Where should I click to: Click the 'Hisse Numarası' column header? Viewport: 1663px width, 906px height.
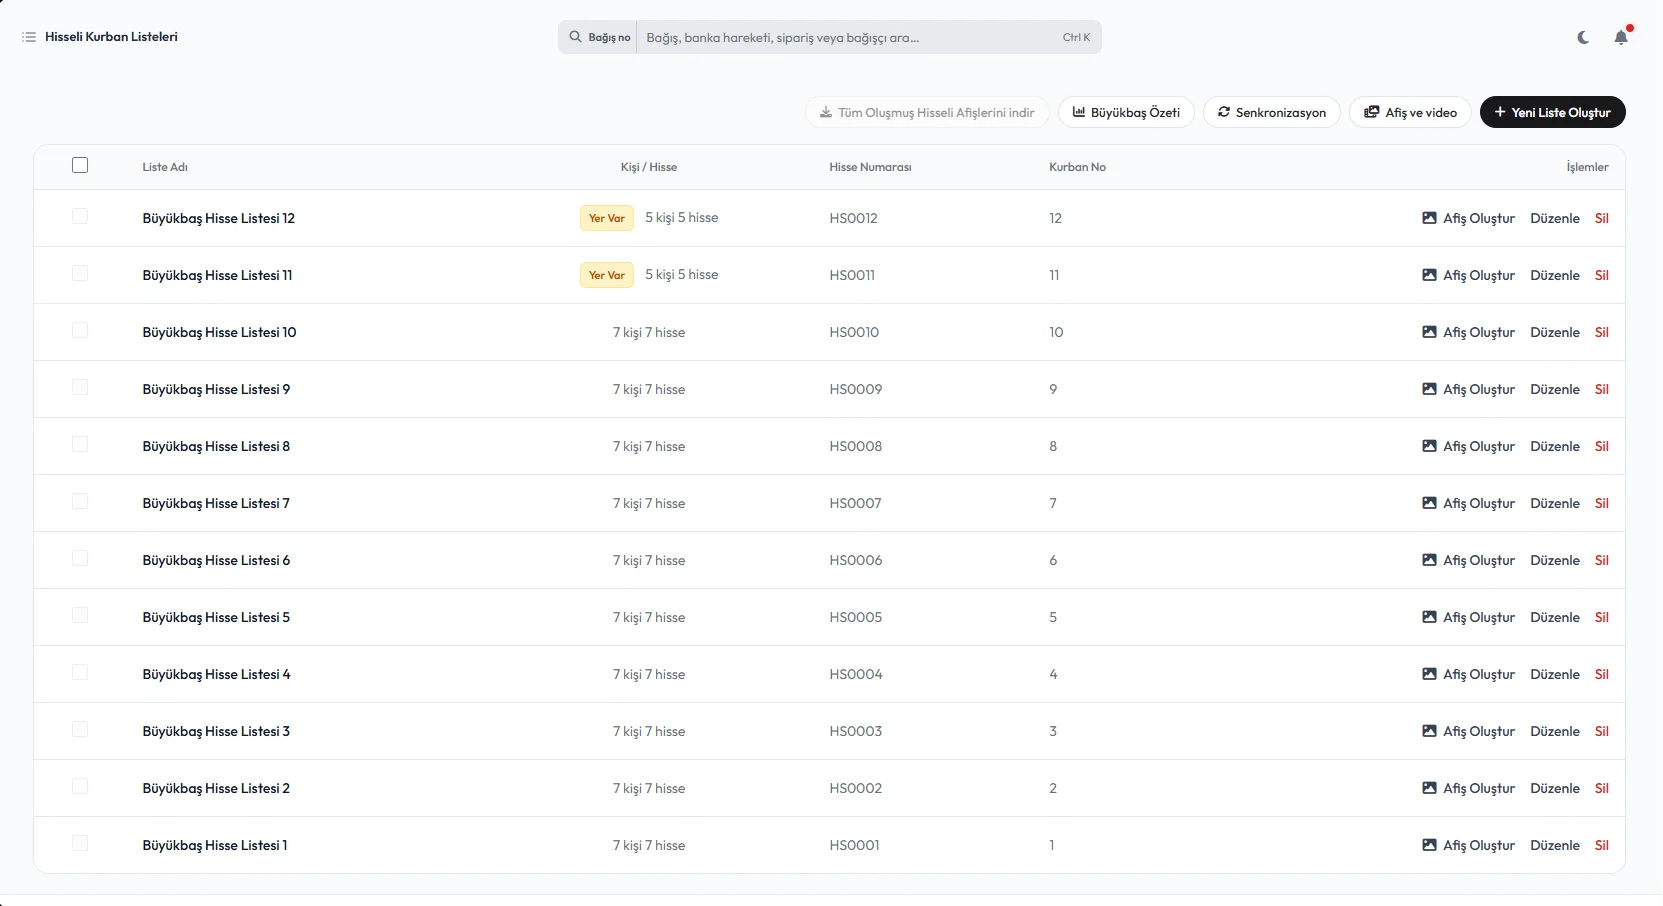(870, 167)
